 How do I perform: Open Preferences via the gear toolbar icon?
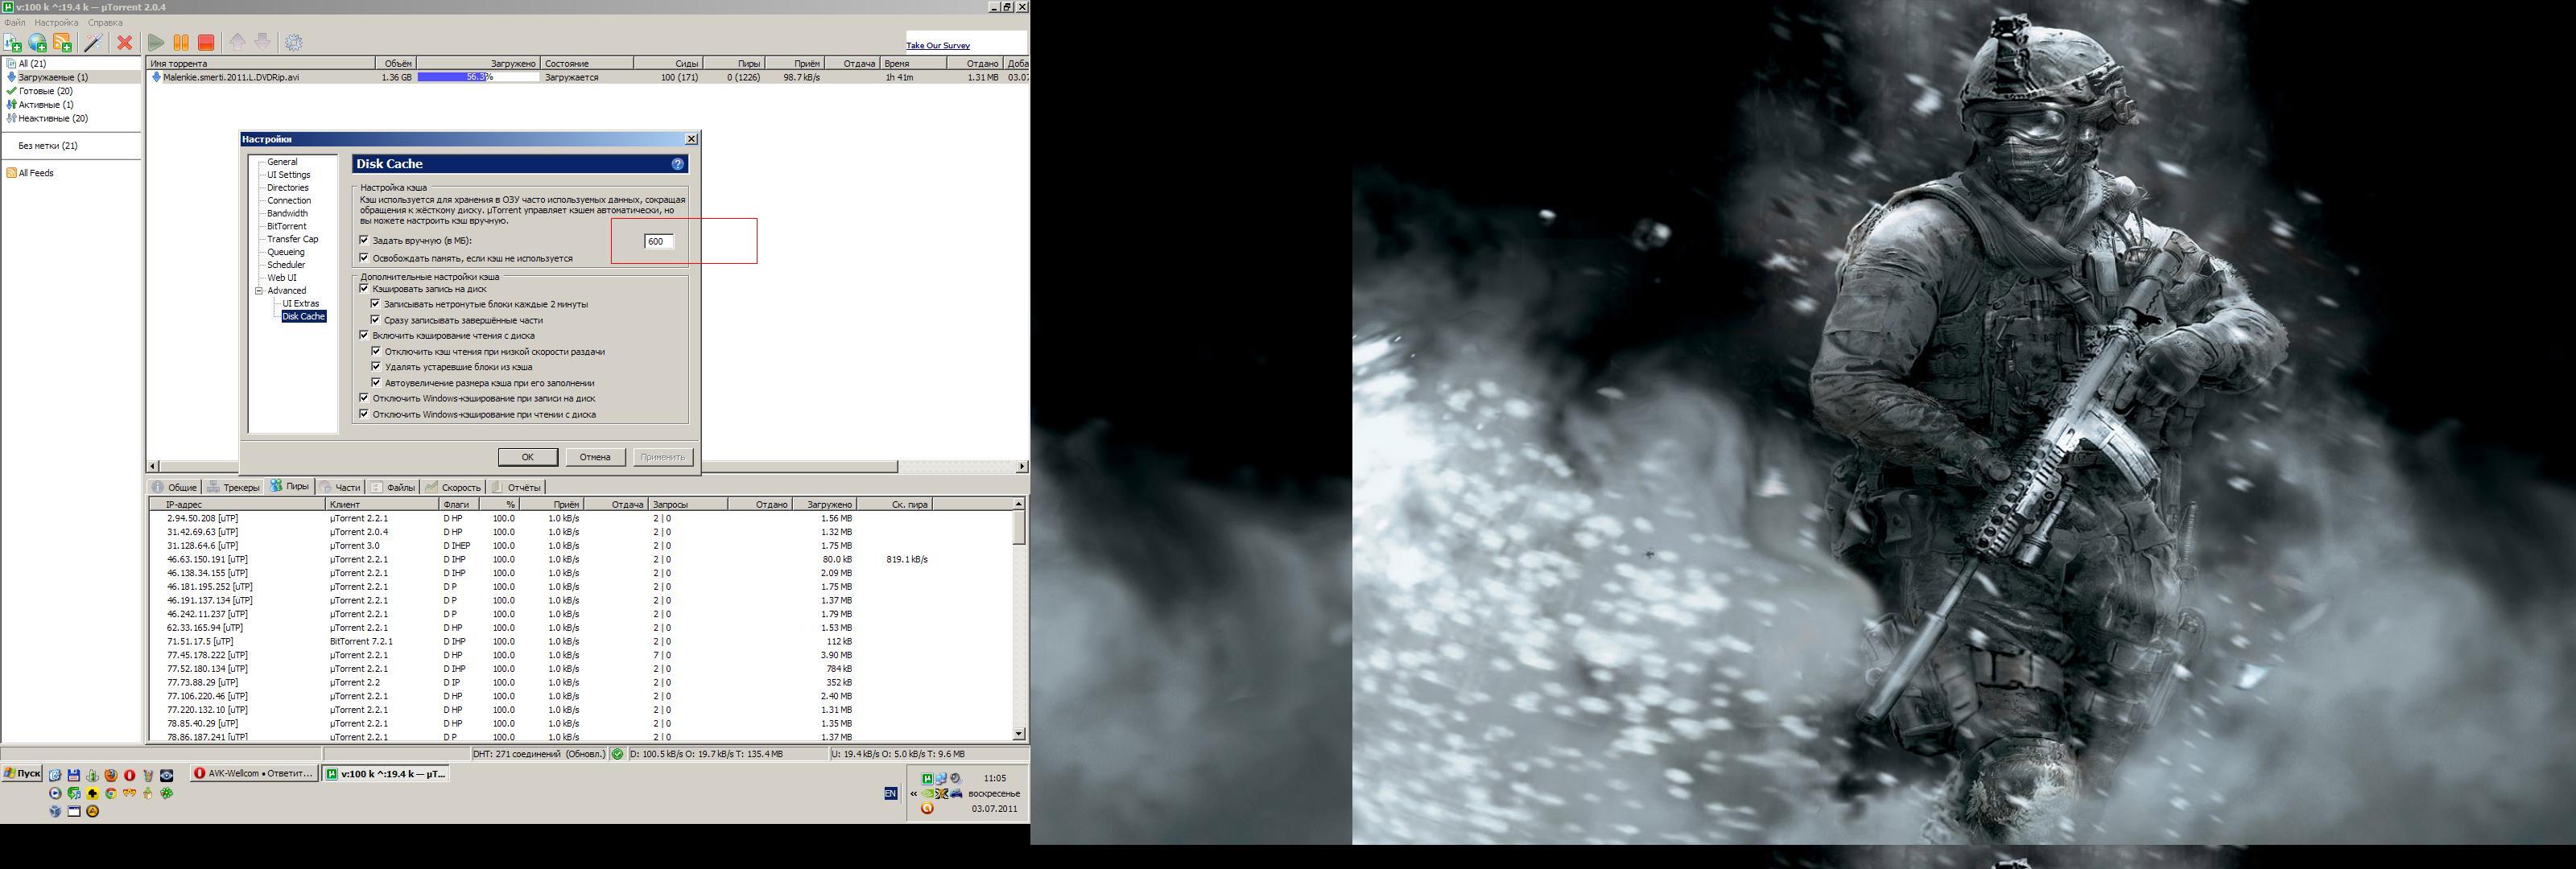click(294, 42)
